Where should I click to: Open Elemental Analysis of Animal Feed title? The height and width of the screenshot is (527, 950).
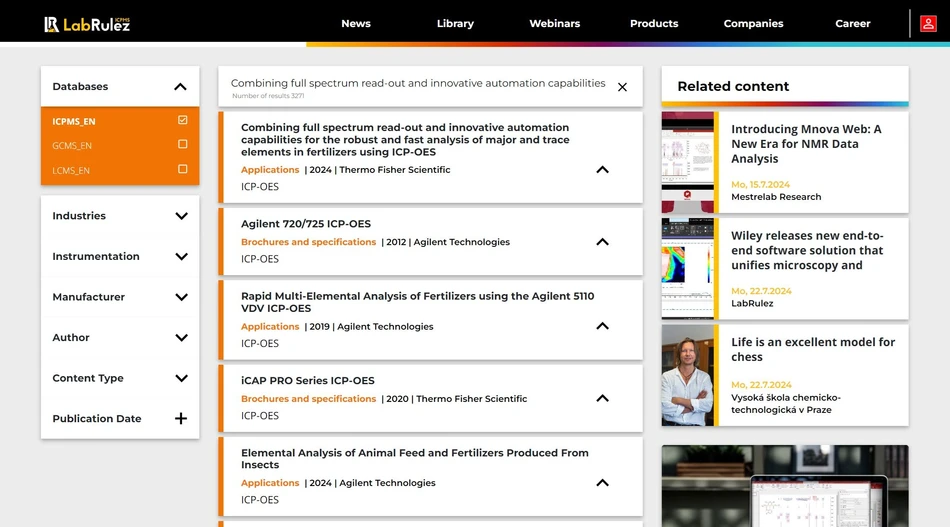click(414, 459)
